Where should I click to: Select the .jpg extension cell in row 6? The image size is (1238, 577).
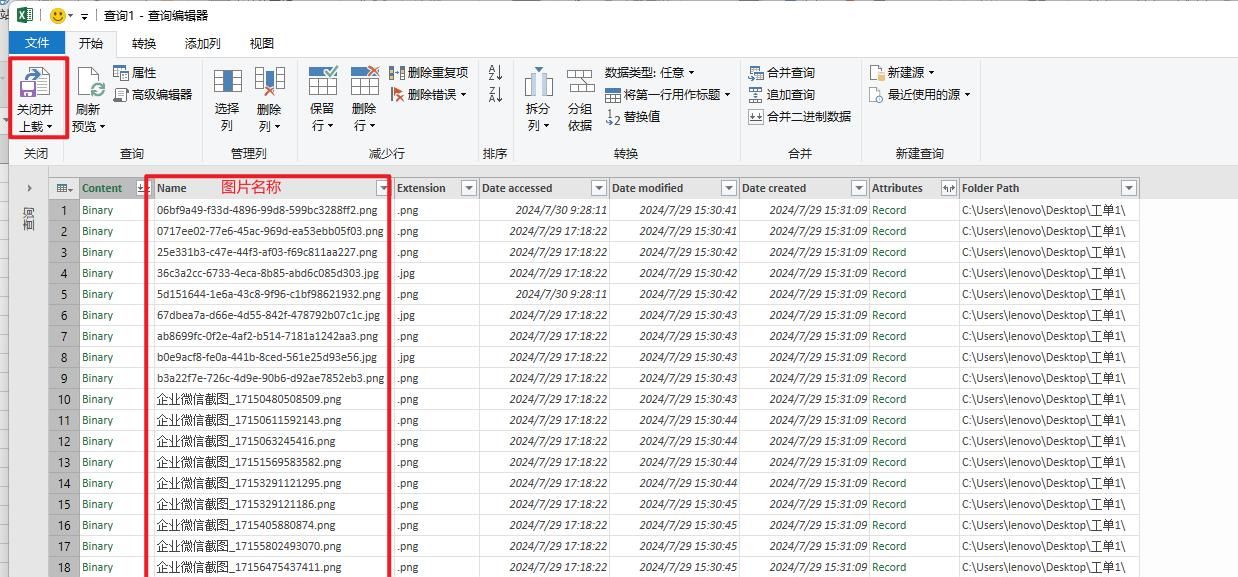point(436,315)
